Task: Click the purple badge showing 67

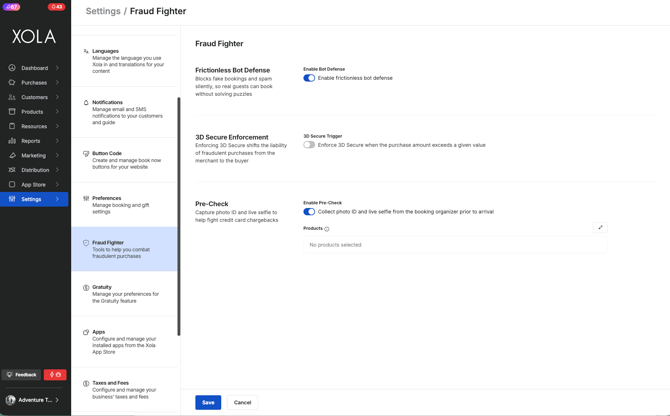Action: [11, 7]
